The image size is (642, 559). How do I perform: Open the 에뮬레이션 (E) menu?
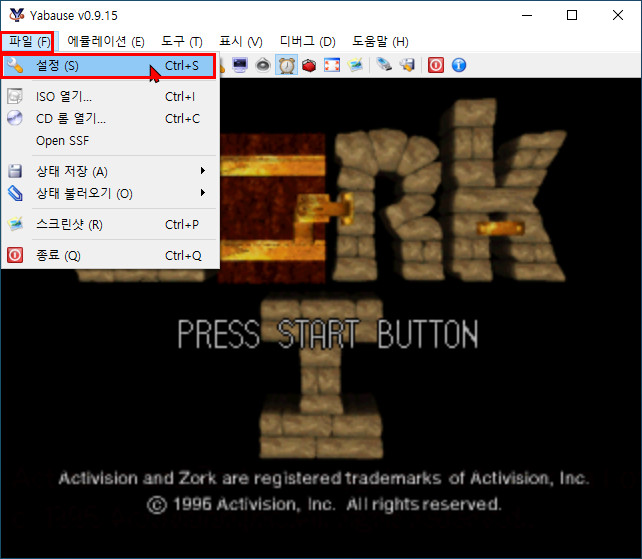[x=106, y=42]
